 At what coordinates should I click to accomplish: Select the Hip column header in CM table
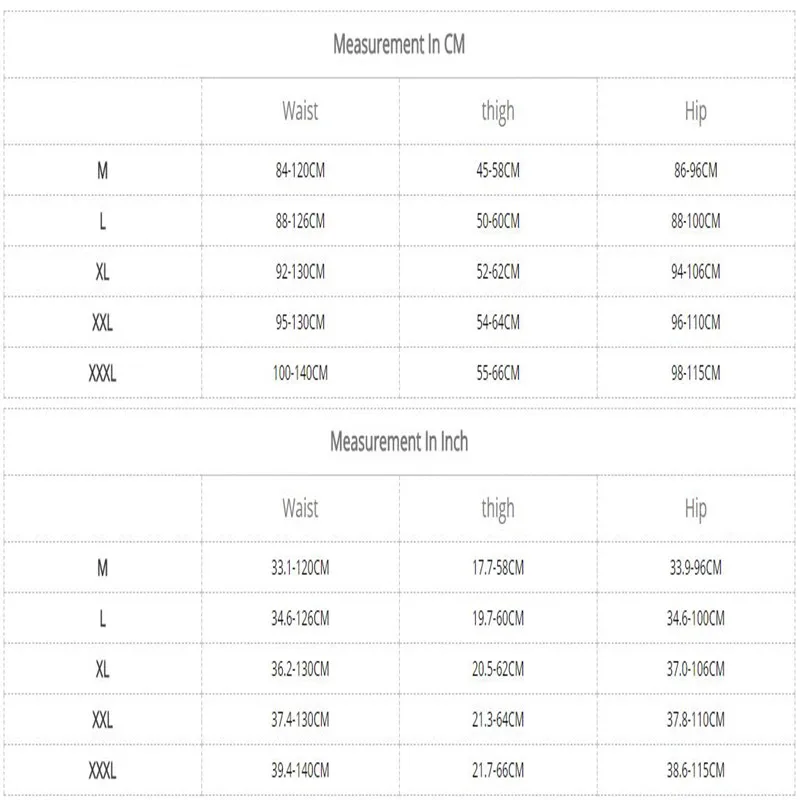tap(696, 112)
